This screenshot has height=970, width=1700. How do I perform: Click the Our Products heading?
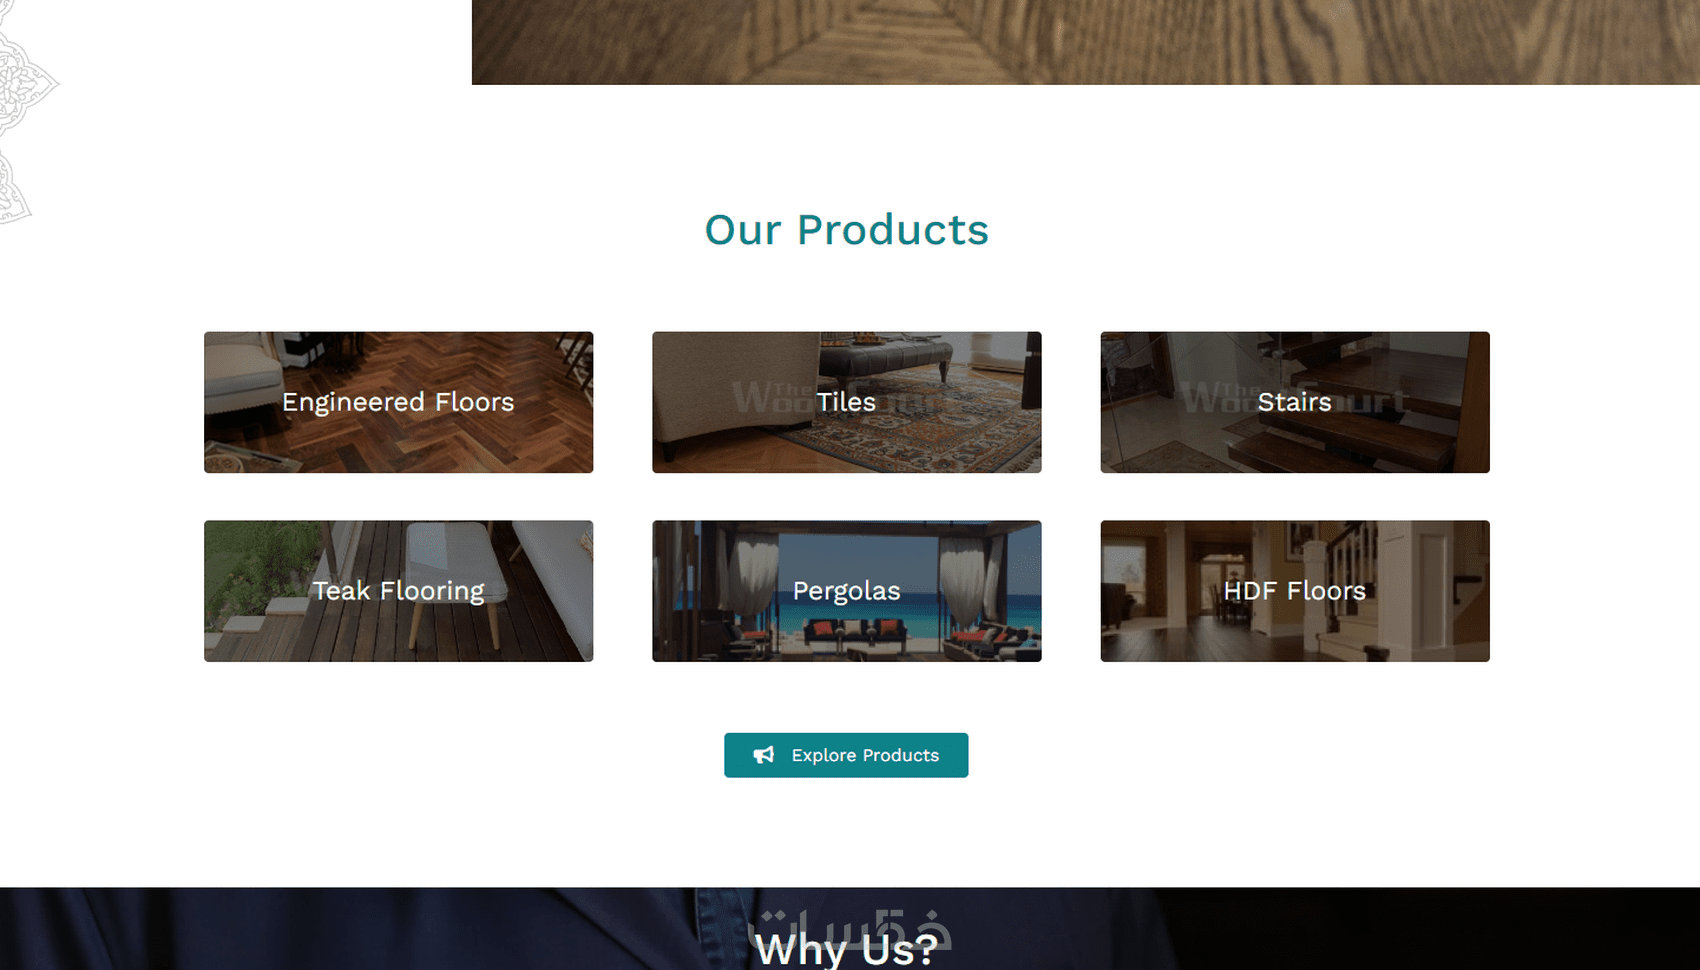coord(846,230)
